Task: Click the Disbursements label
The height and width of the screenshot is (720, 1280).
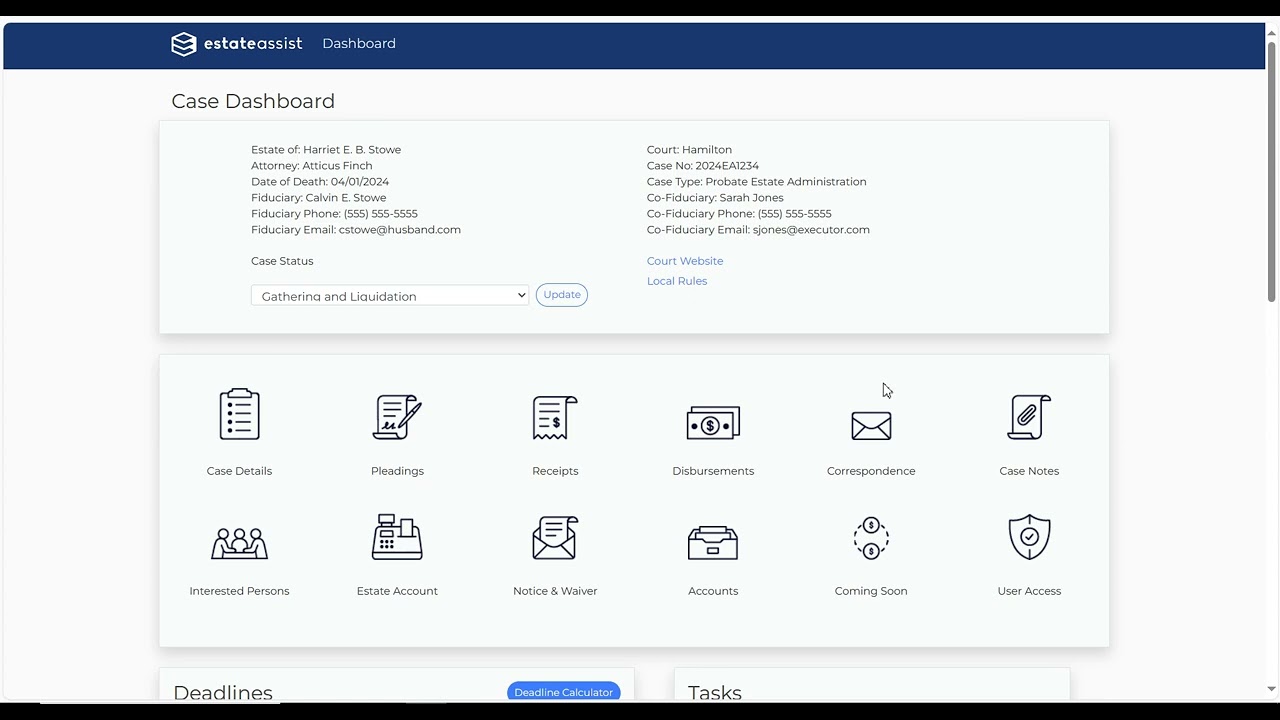Action: (713, 471)
